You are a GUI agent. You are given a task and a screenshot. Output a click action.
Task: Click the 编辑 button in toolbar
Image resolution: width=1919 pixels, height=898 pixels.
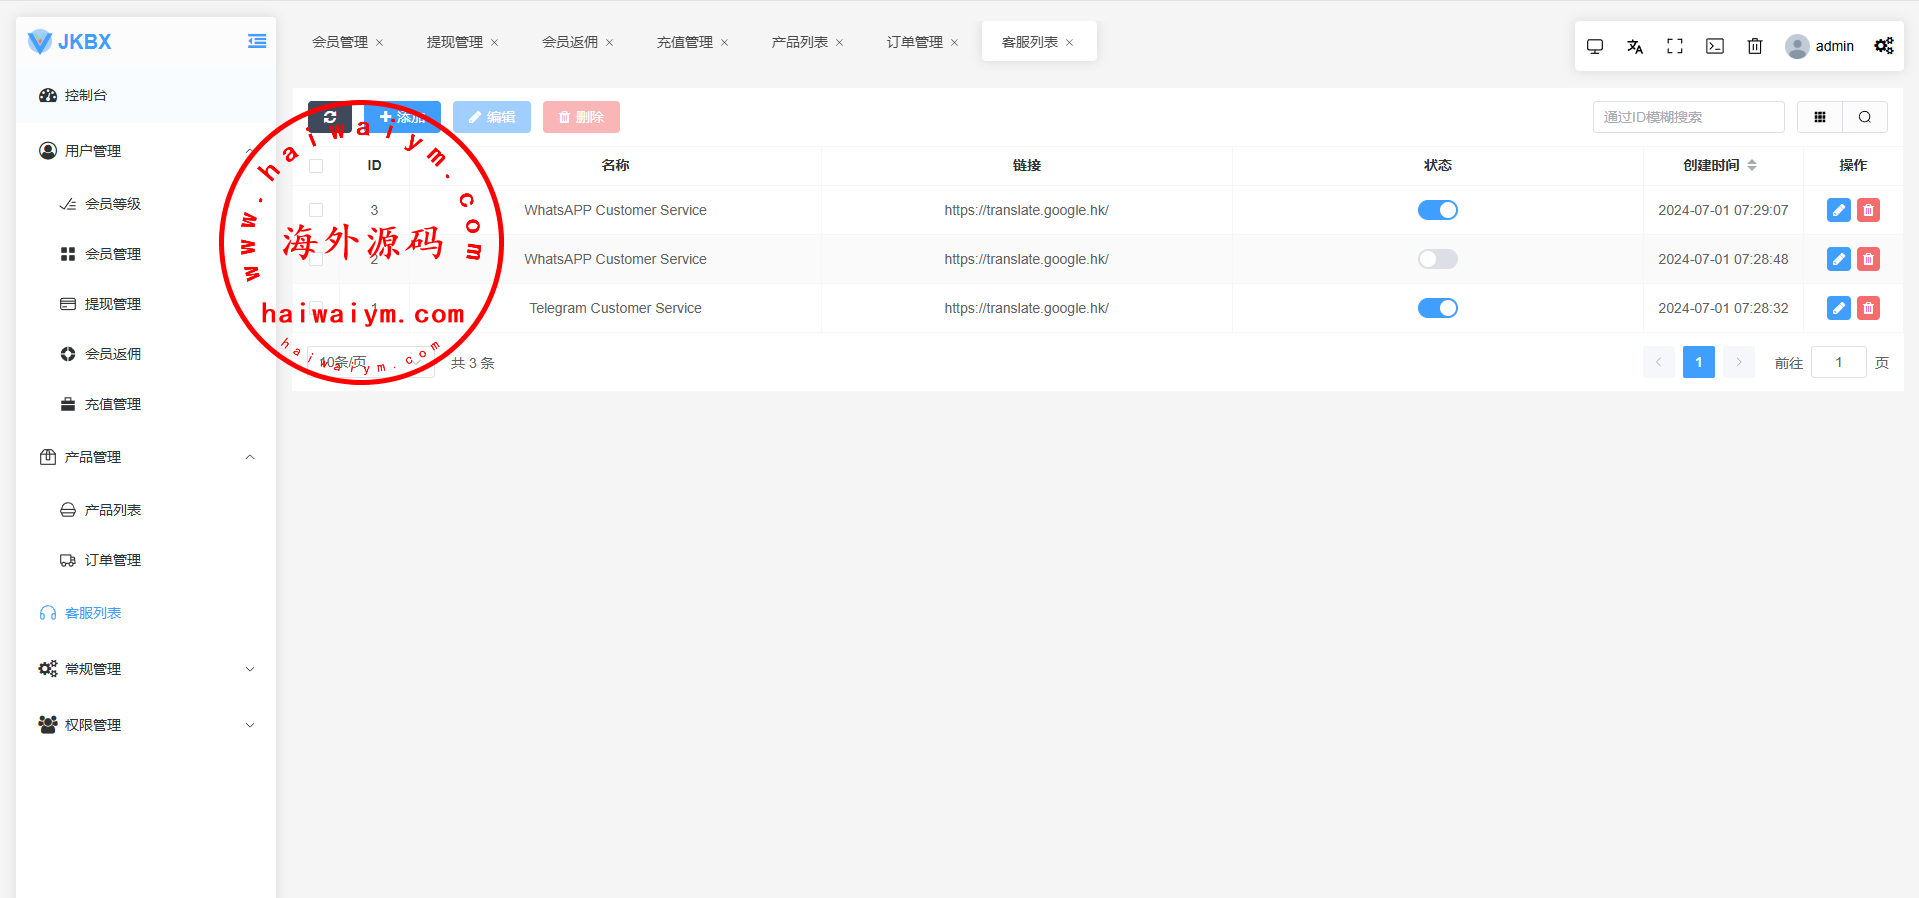(x=492, y=117)
